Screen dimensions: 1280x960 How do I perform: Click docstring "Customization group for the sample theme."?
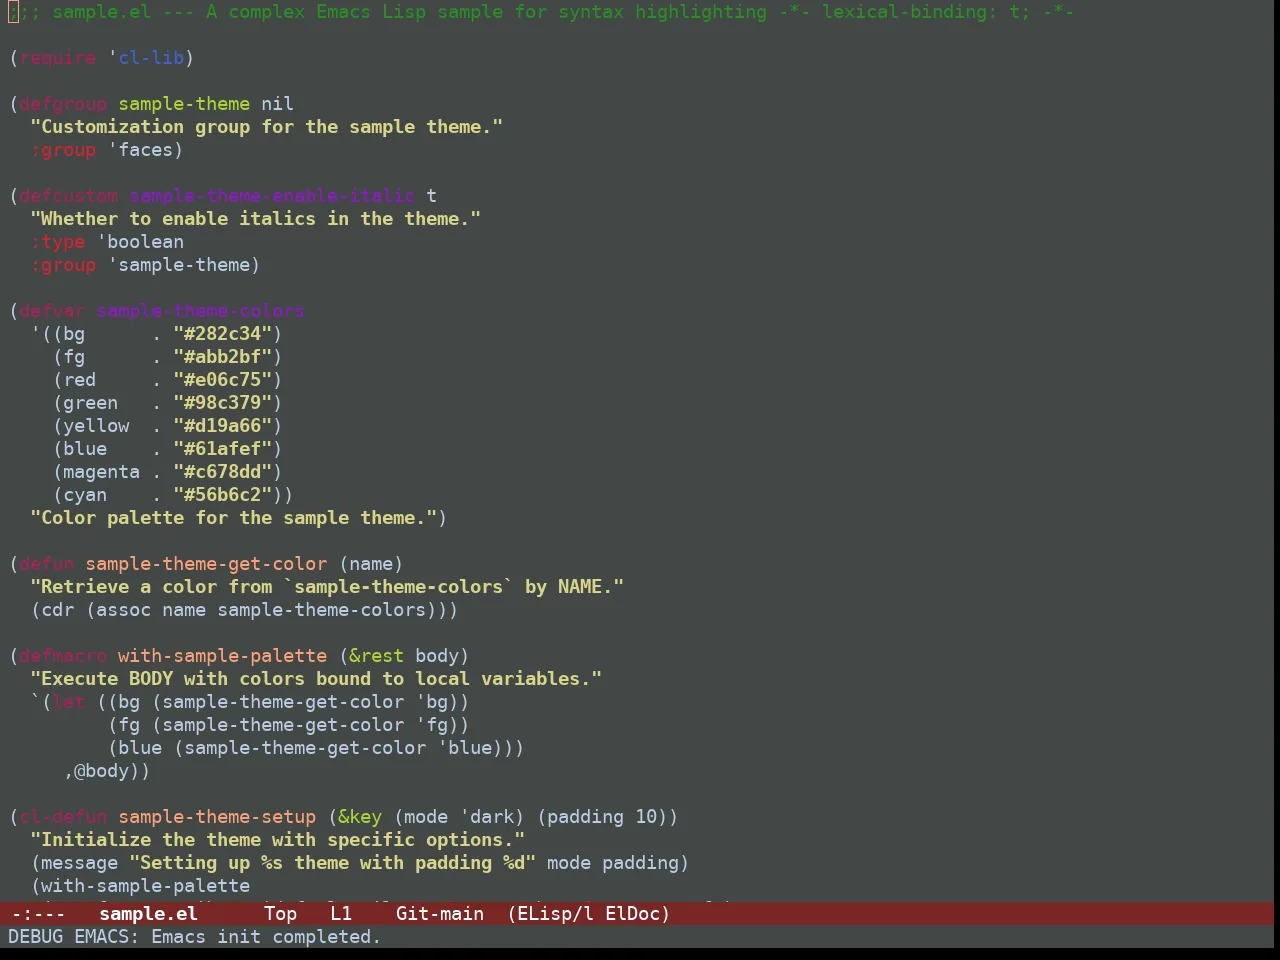(267, 127)
